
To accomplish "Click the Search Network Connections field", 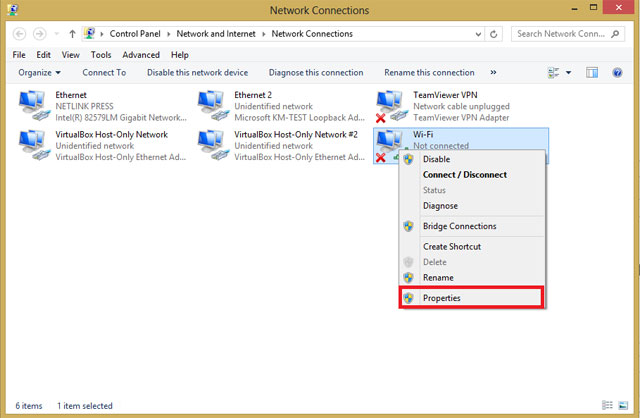I will click(x=568, y=34).
